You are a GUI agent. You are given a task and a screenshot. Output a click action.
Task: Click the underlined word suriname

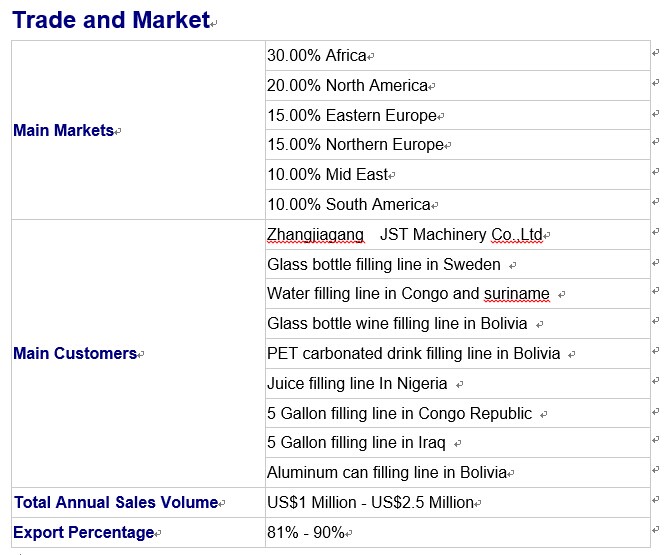click(517, 293)
